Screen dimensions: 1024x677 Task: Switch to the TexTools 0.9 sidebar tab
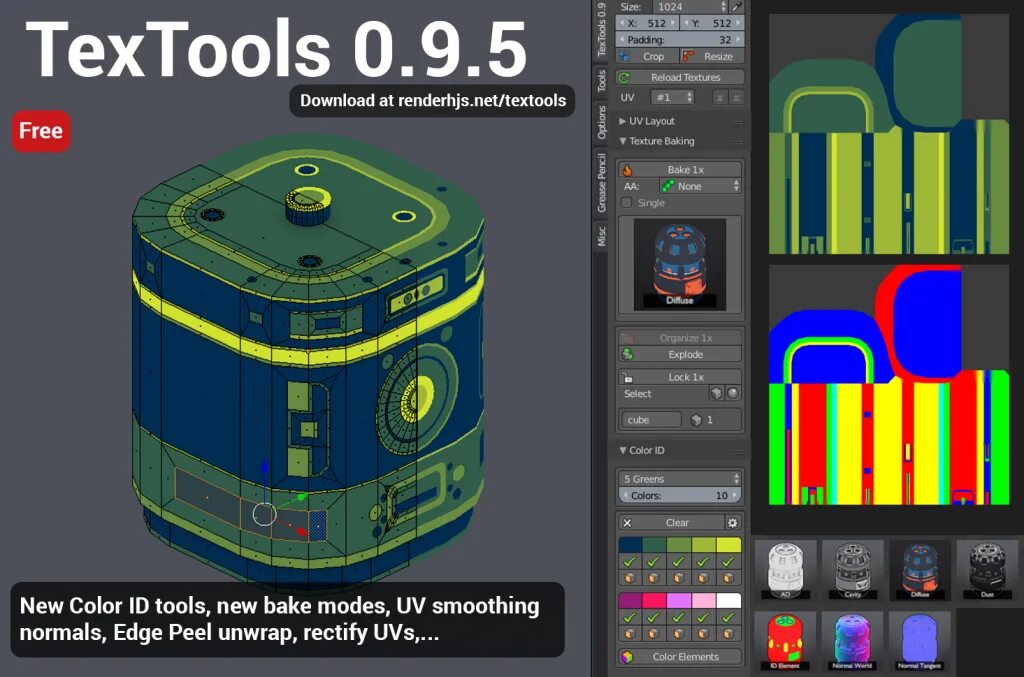pos(601,29)
